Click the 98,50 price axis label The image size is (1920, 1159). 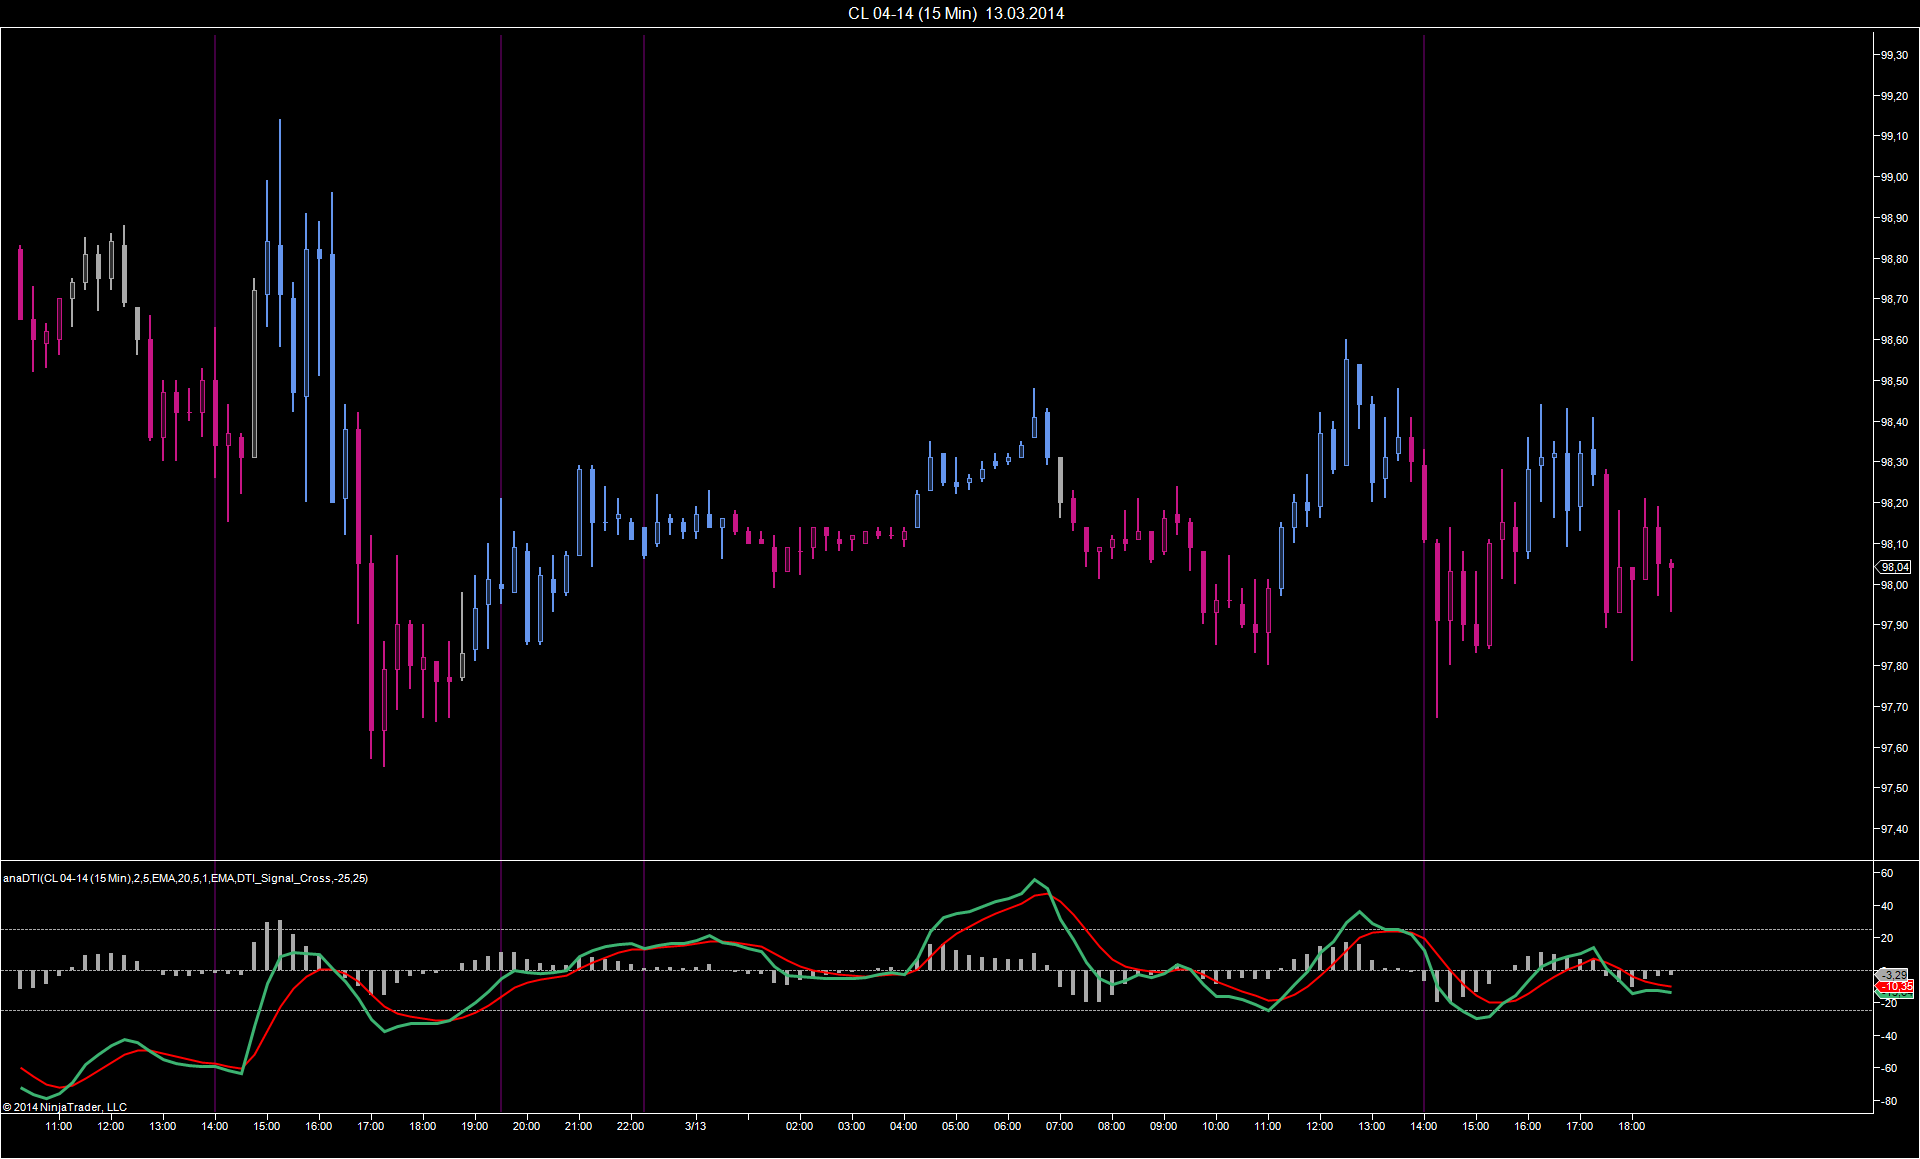1894,381
